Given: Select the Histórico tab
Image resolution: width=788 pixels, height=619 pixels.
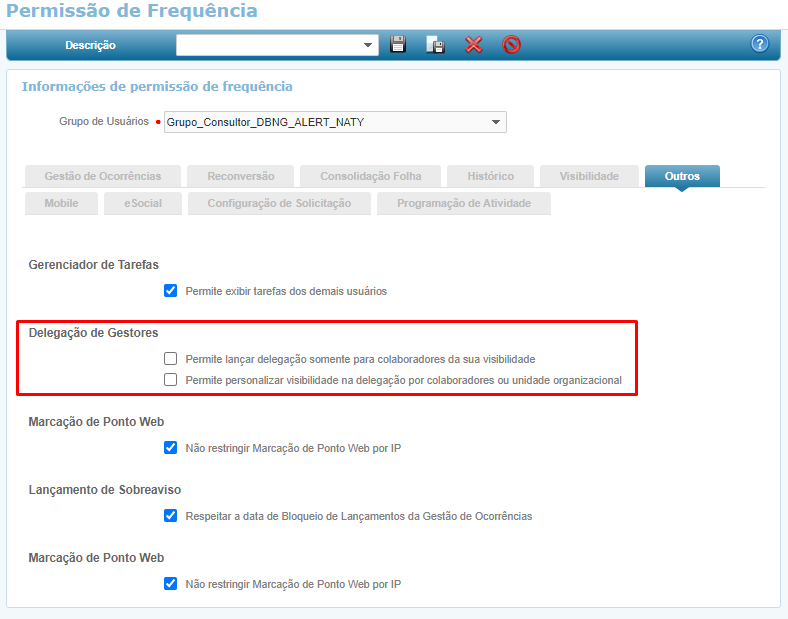Looking at the screenshot, I should (490, 176).
